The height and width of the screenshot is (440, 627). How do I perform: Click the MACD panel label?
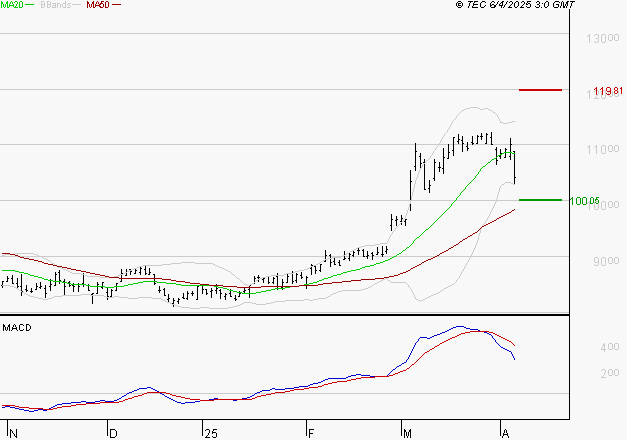(17, 328)
